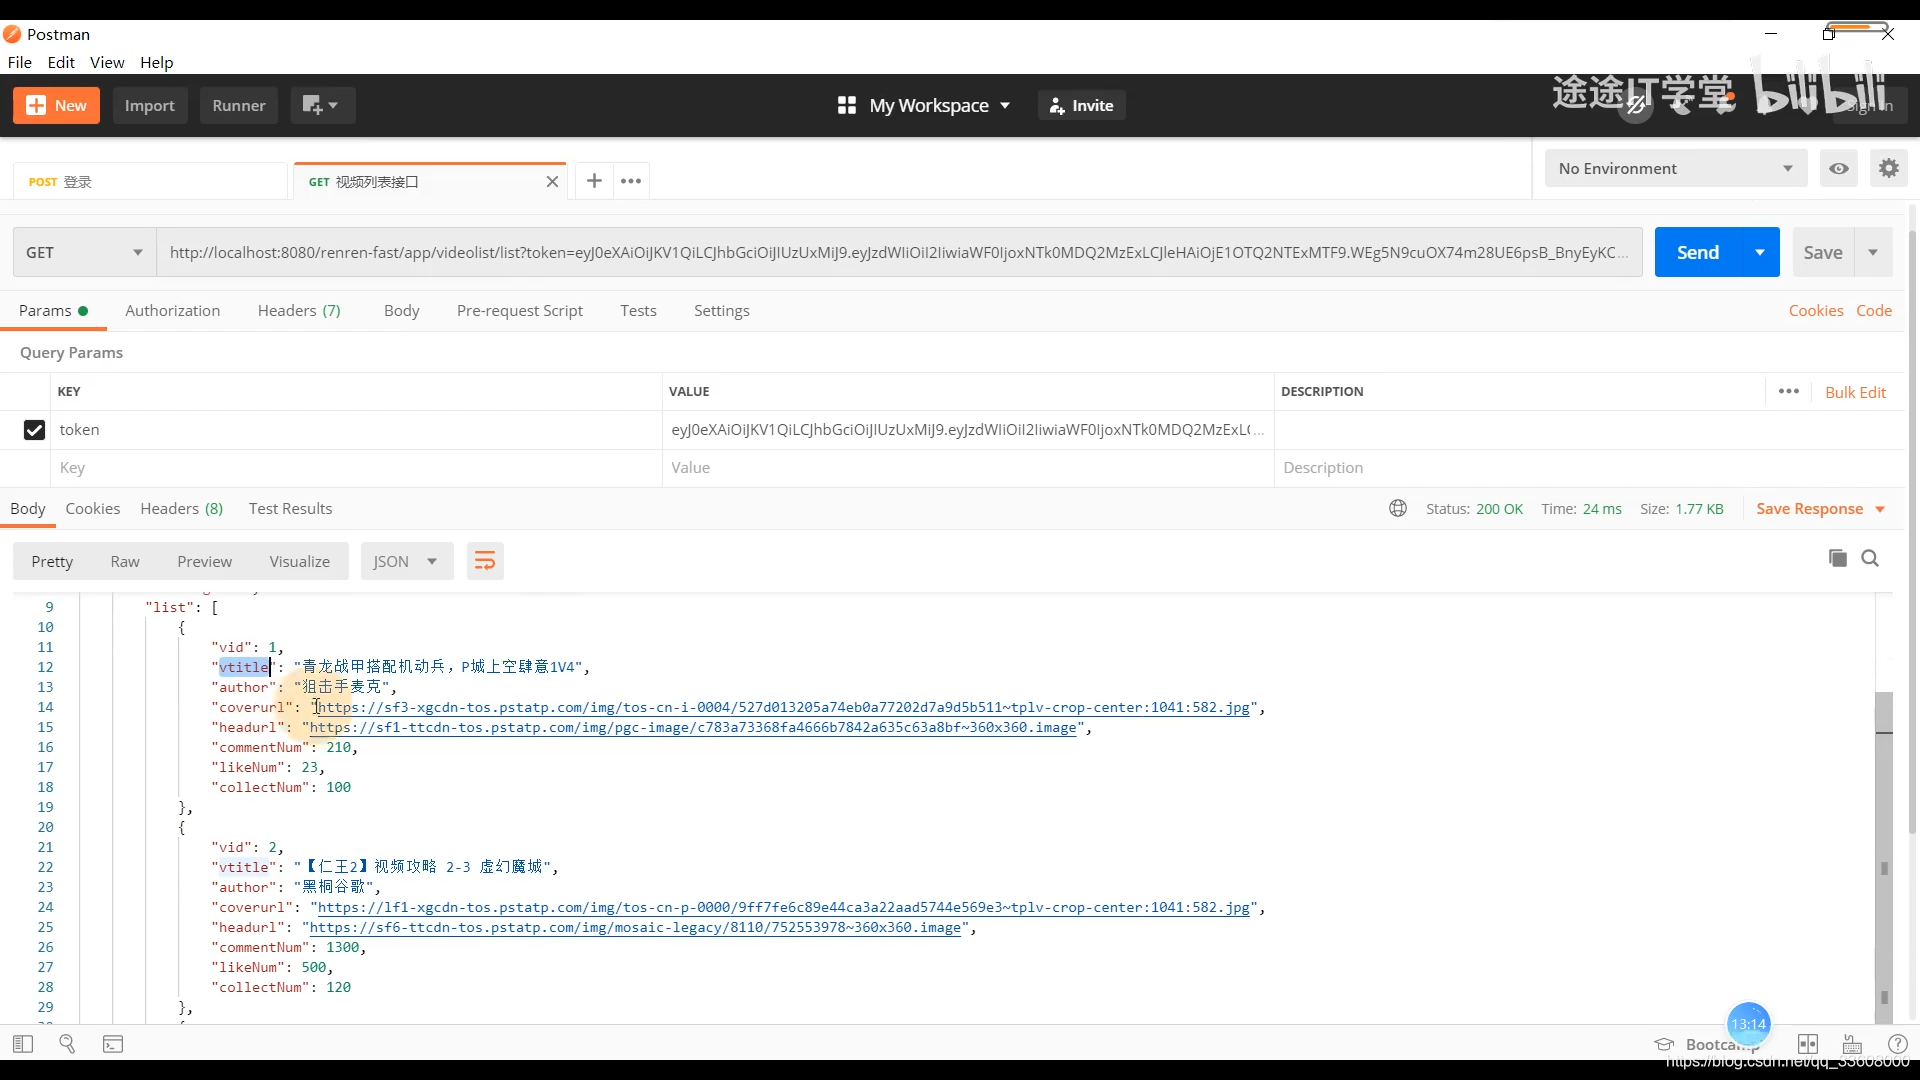This screenshot has width=1920, height=1080.
Task: Open new window options icon
Action: pos(322,105)
